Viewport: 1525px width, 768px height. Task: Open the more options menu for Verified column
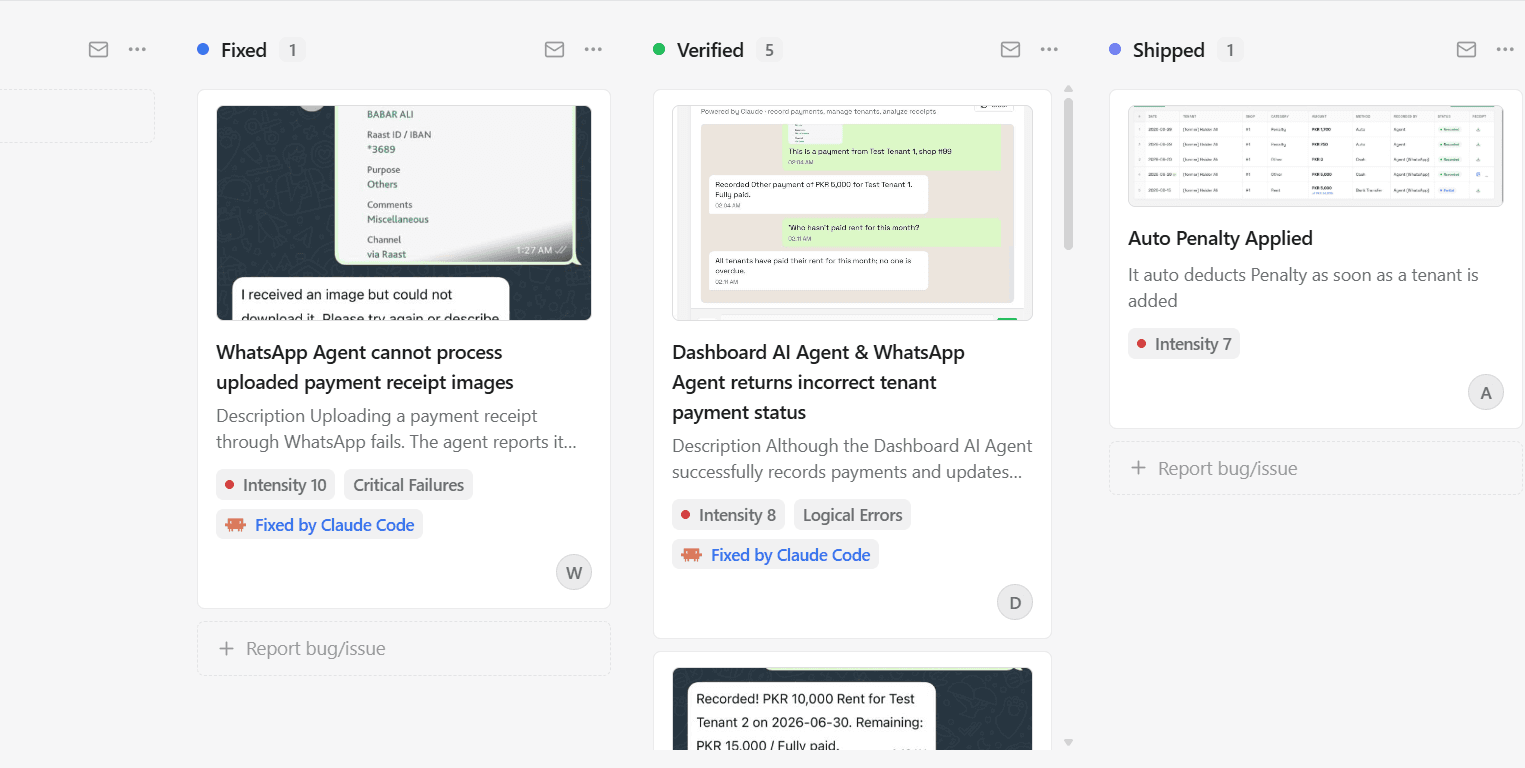[1049, 49]
